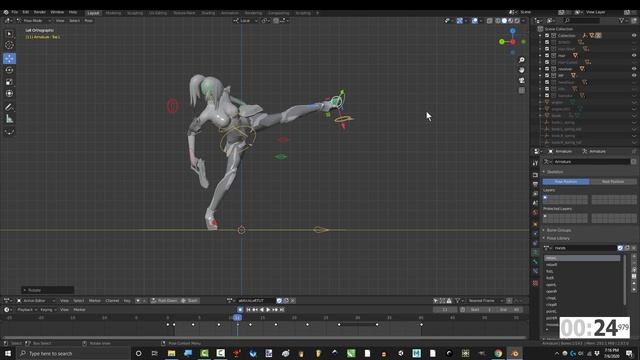The width and height of the screenshot is (640, 360).
Task: Open Render properties tab
Action: pos(535,175)
